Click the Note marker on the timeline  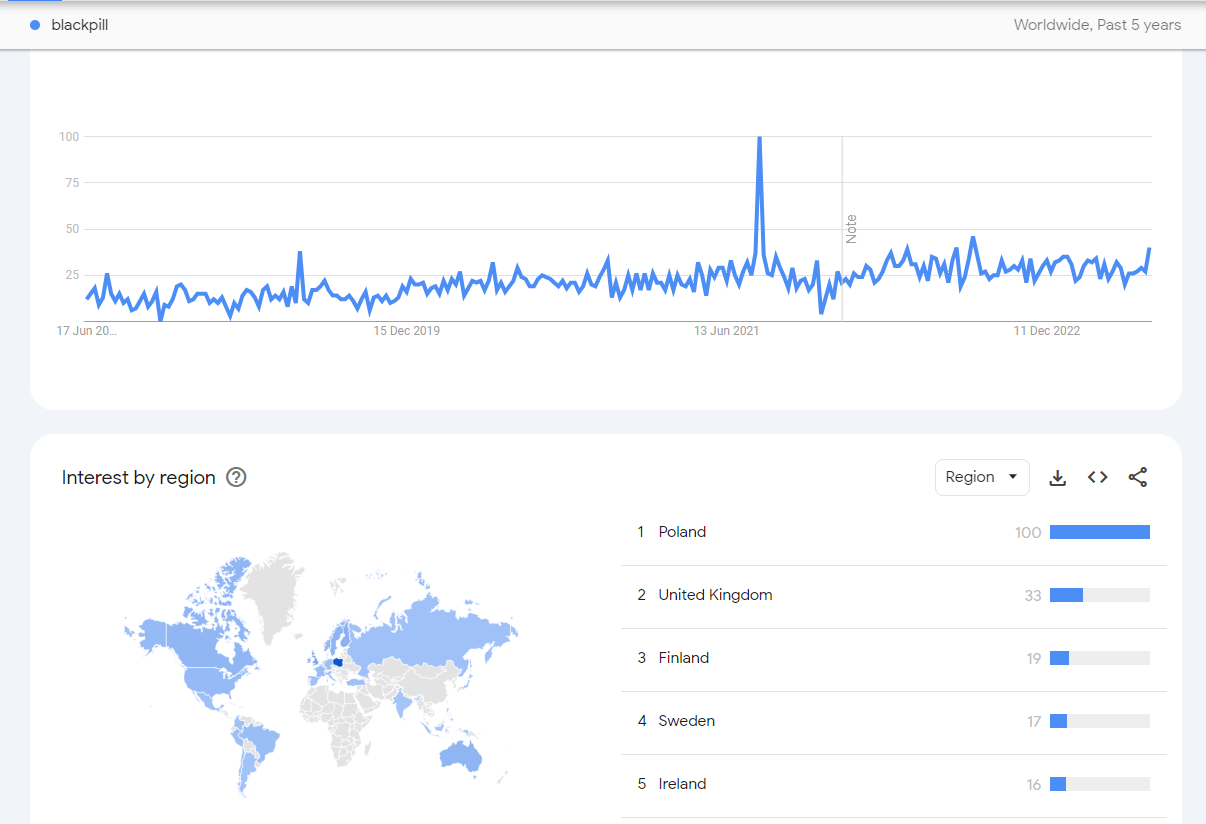pyautogui.click(x=851, y=229)
